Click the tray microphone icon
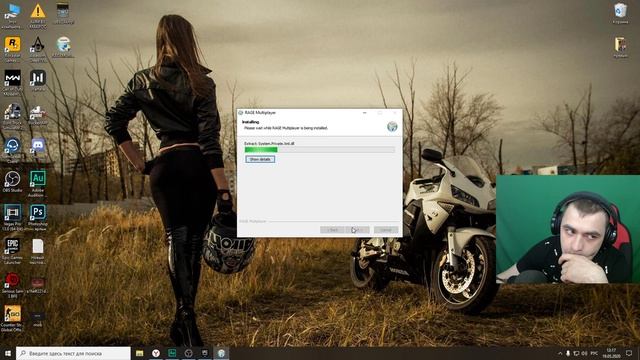The image size is (640, 360). [x=568, y=353]
